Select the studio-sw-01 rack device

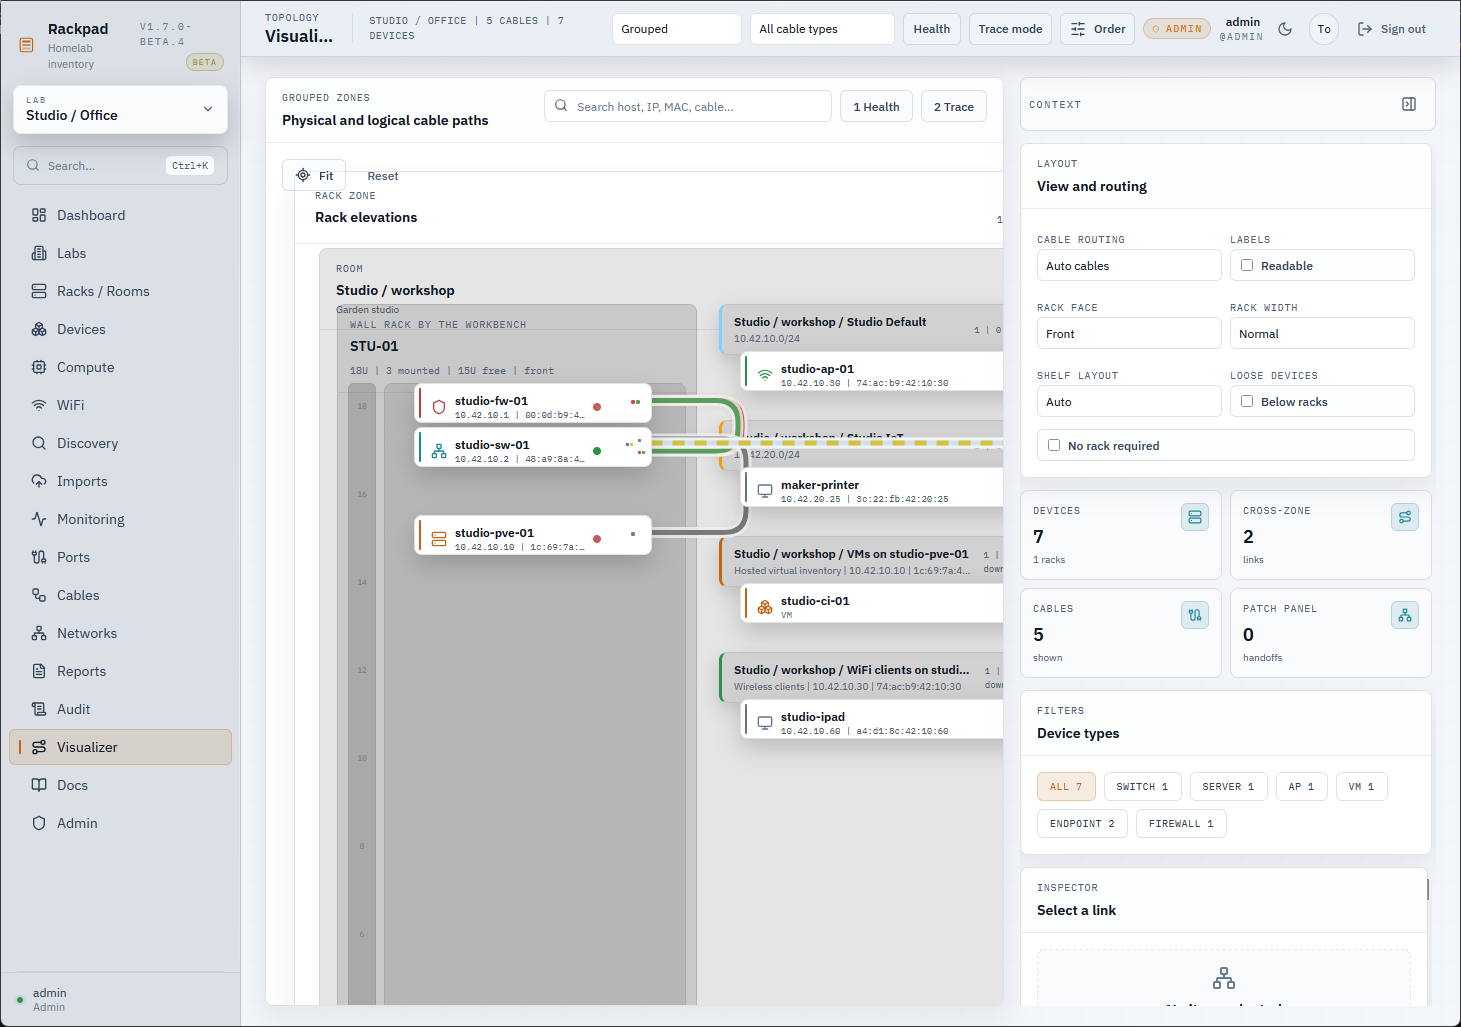coord(533,447)
